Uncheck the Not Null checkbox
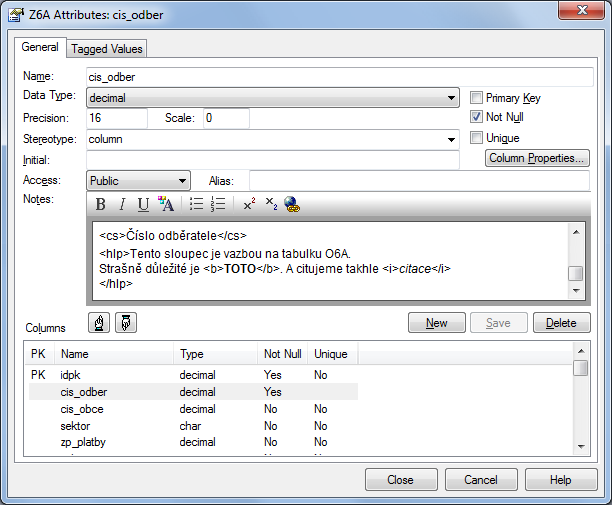Viewport: 612px width, 505px height. click(477, 117)
